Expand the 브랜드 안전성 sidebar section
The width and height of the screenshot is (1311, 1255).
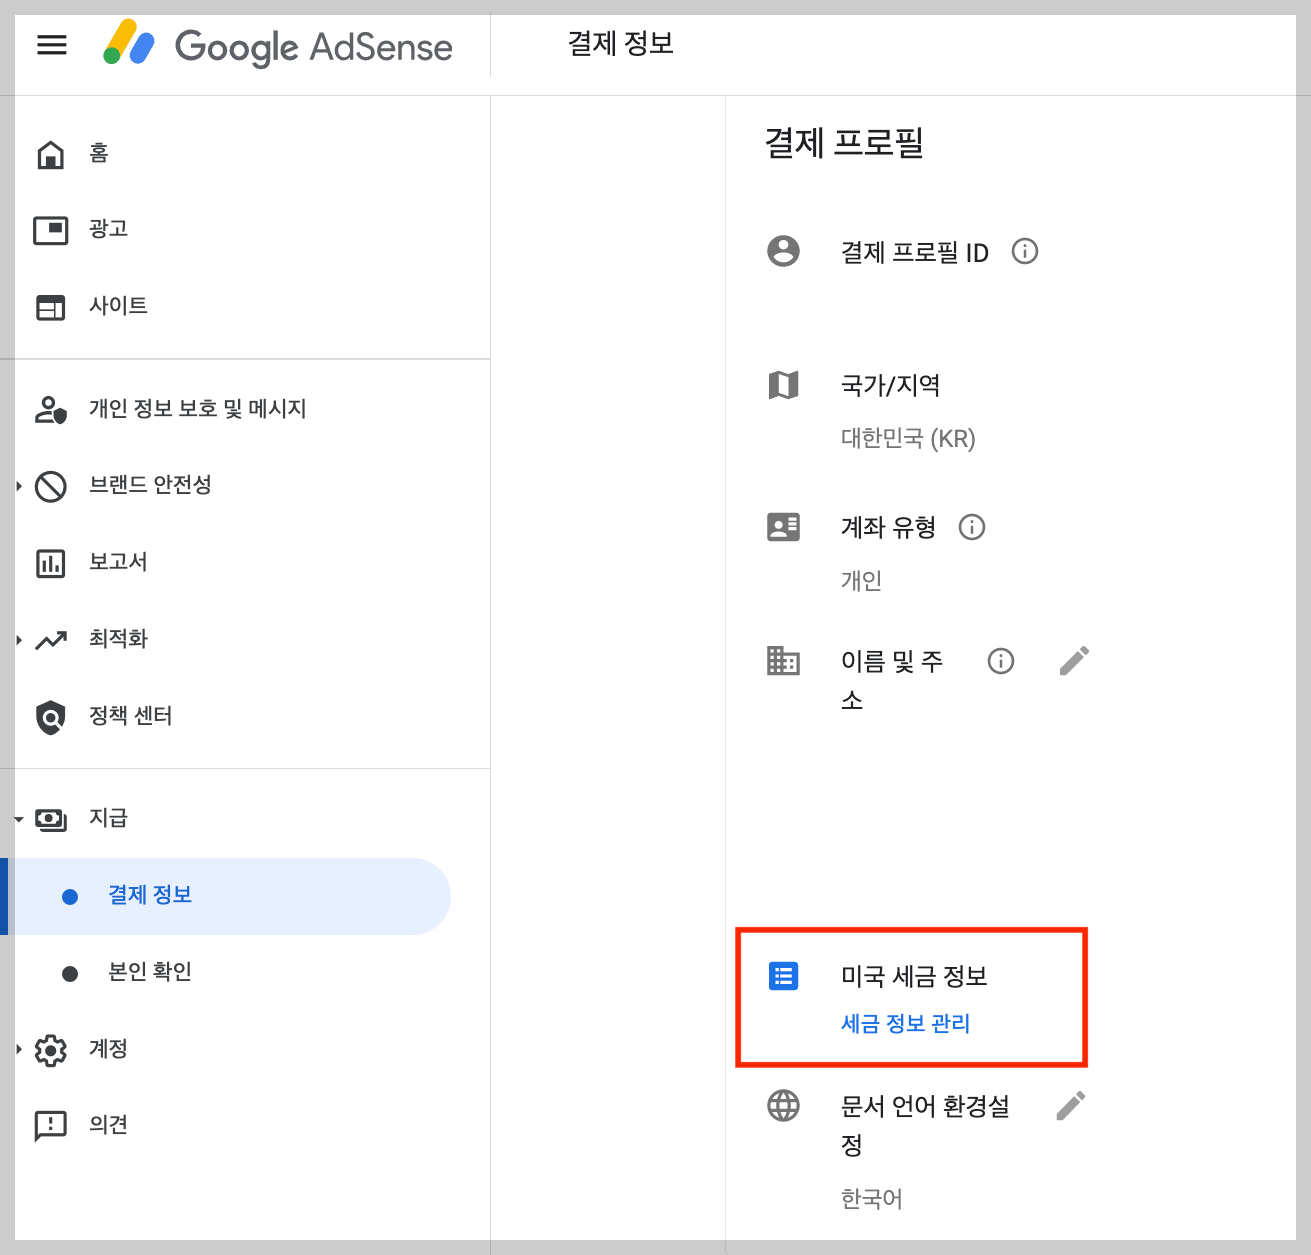point(17,486)
